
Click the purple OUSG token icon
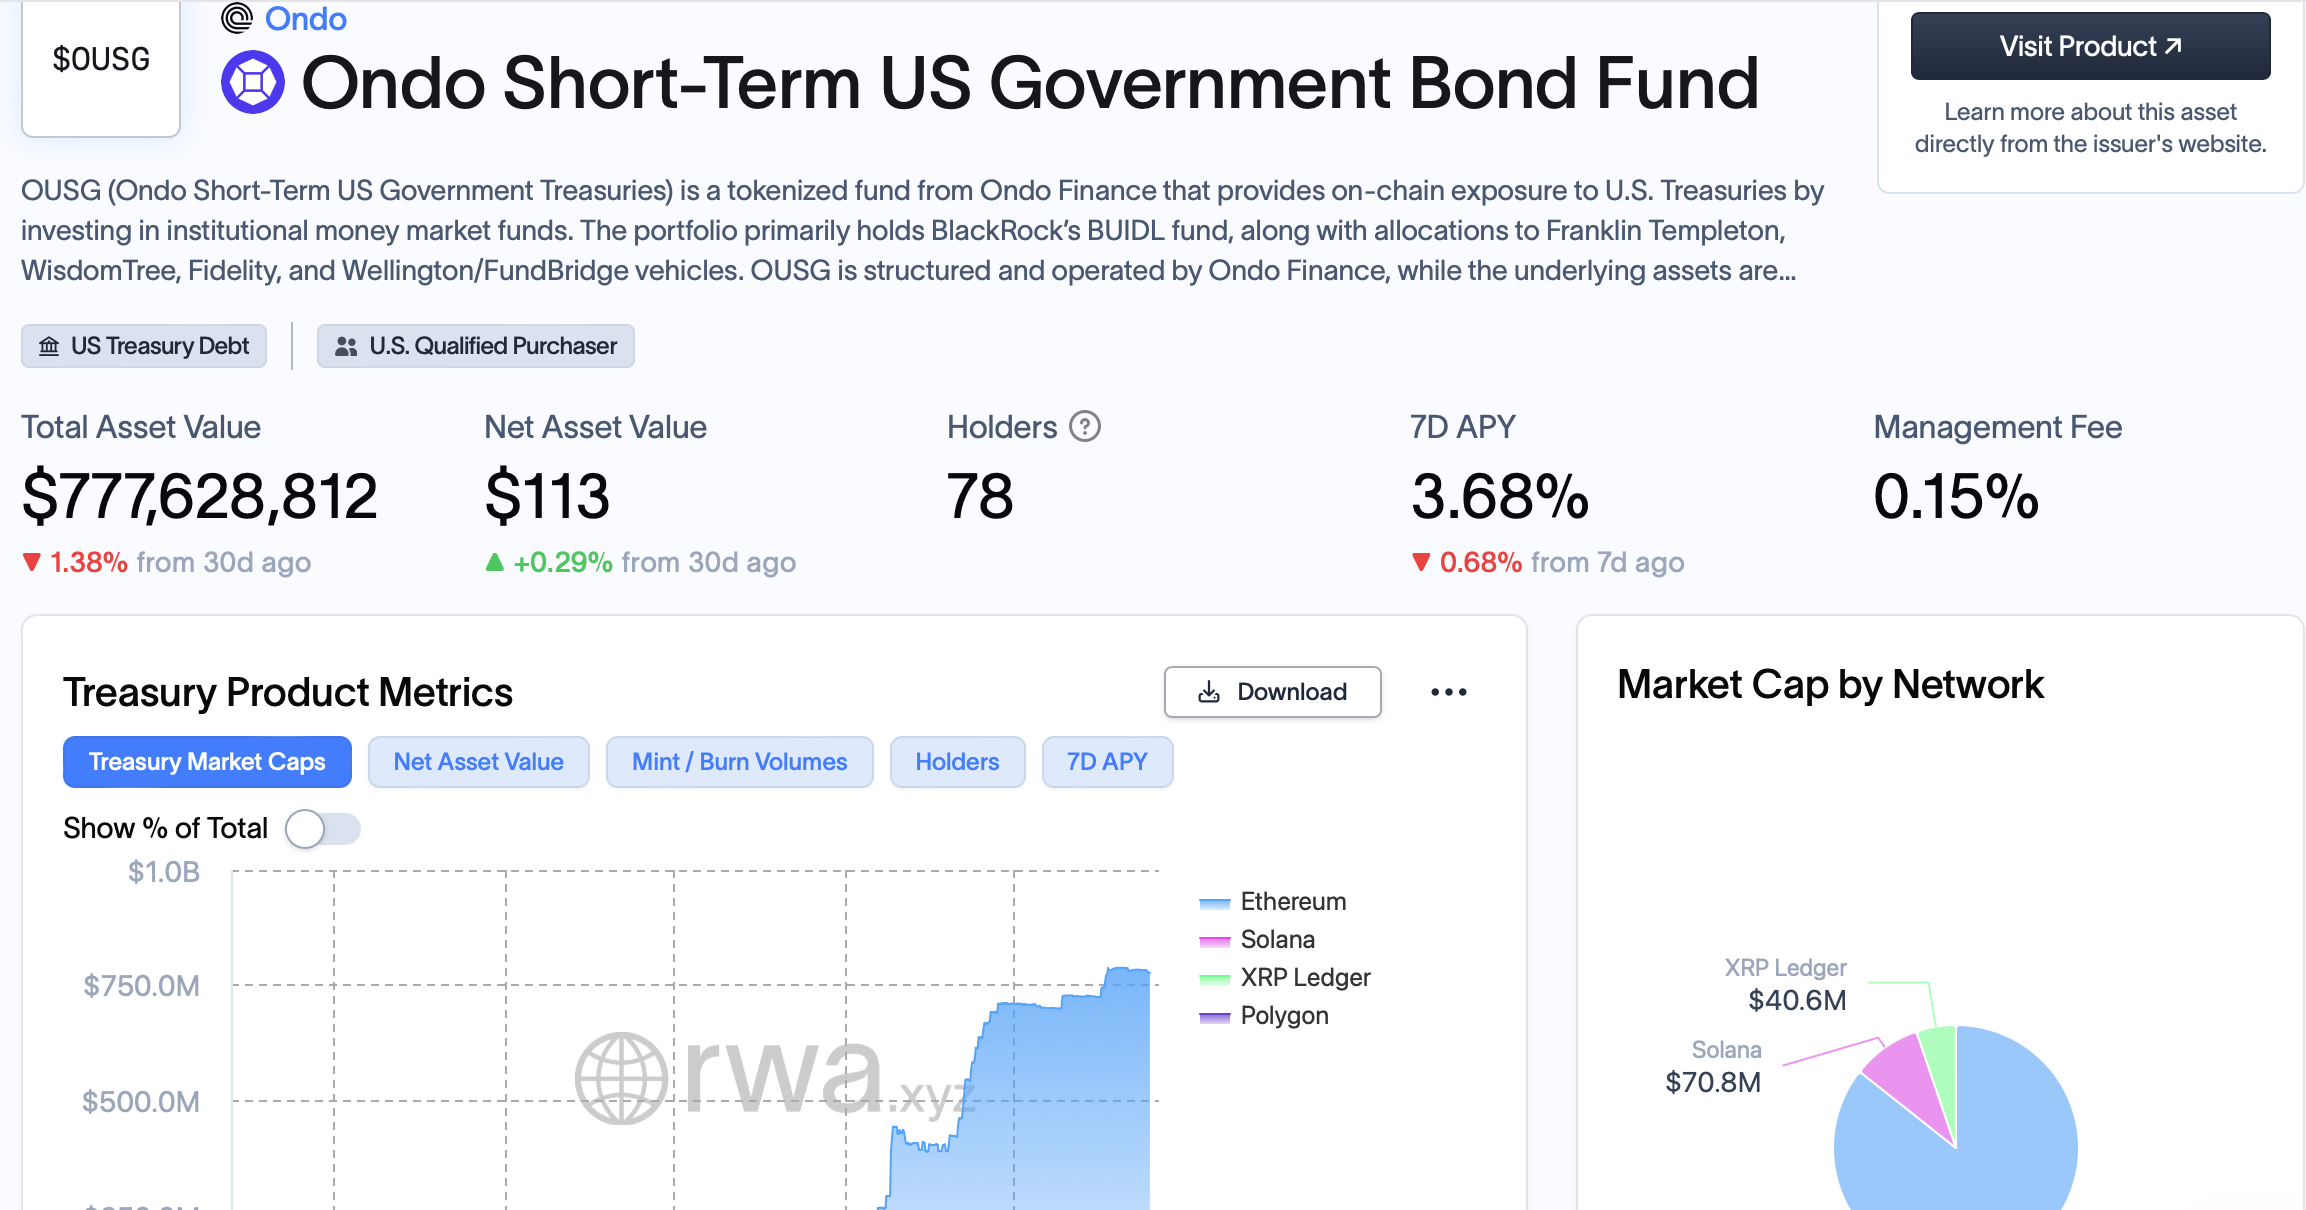point(253,82)
